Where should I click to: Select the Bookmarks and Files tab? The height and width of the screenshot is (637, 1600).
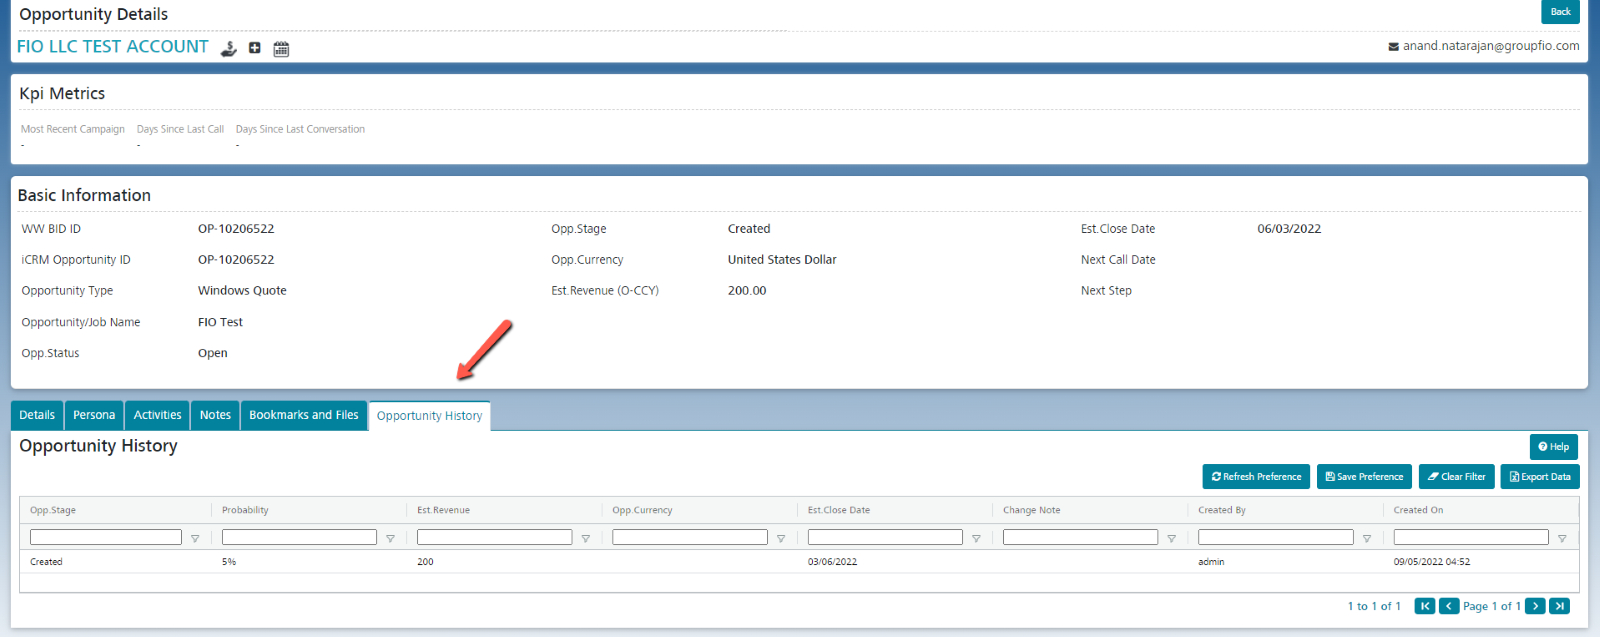click(304, 415)
